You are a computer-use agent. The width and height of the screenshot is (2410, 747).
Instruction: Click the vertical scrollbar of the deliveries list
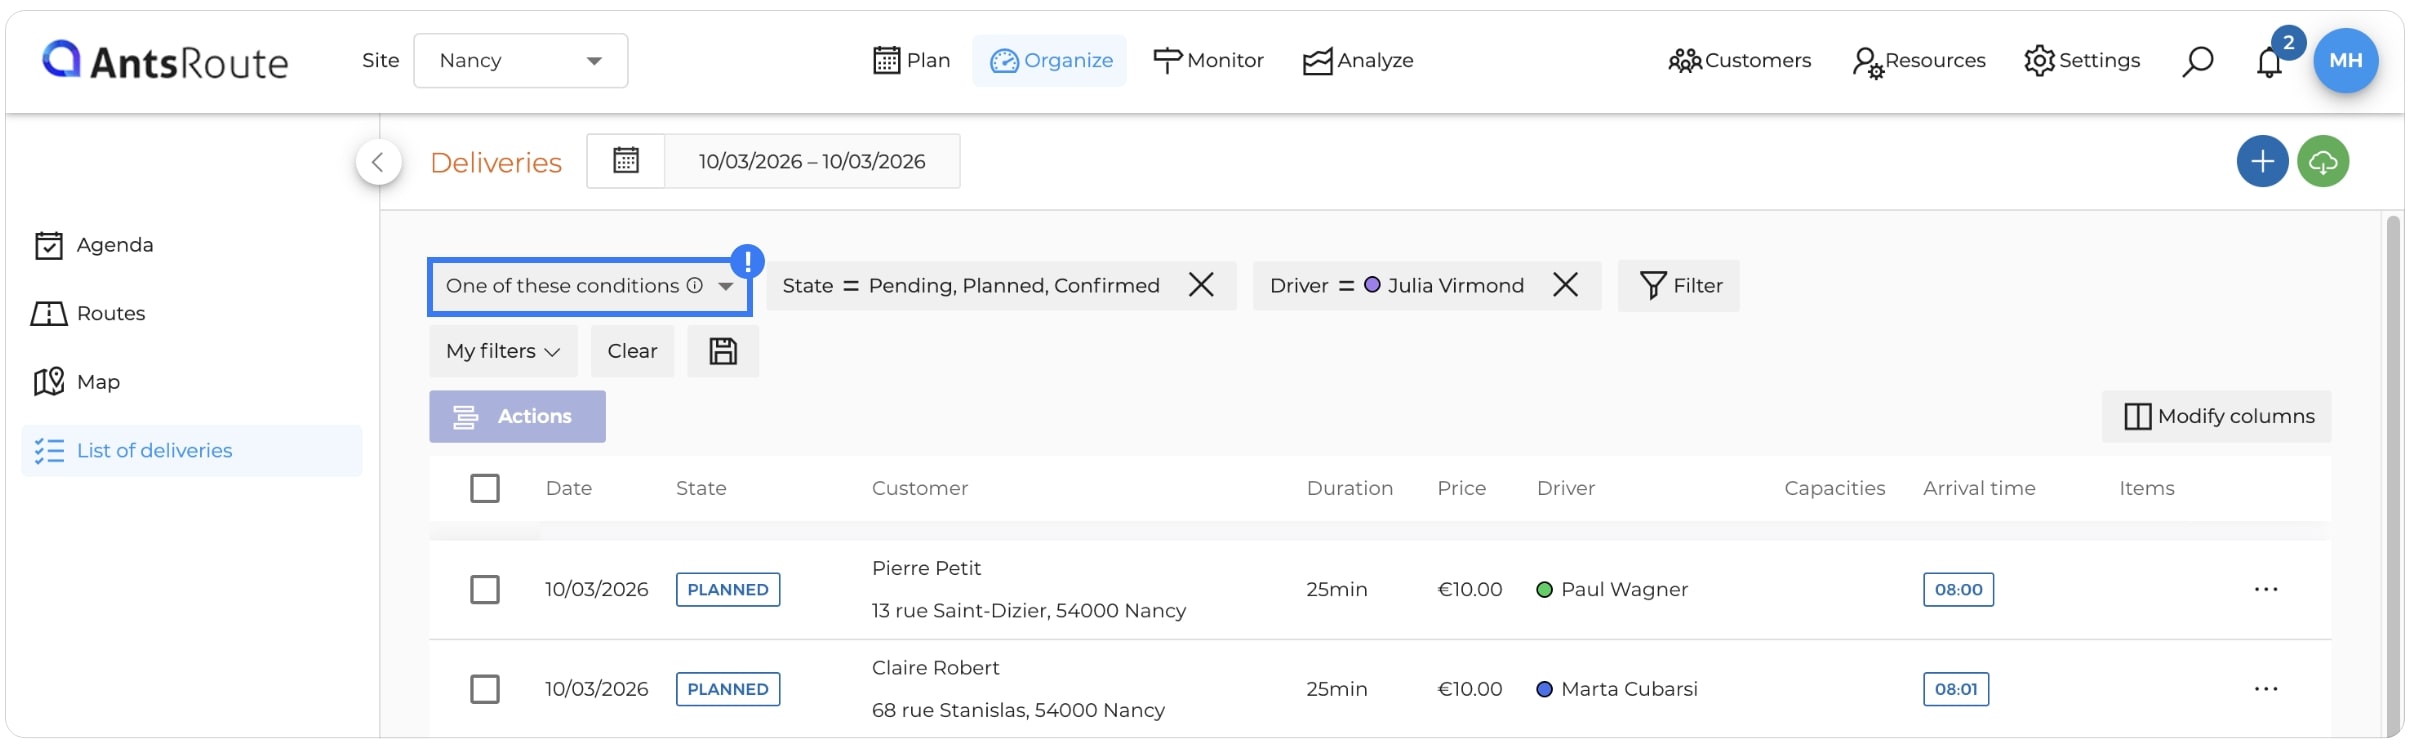2393,476
